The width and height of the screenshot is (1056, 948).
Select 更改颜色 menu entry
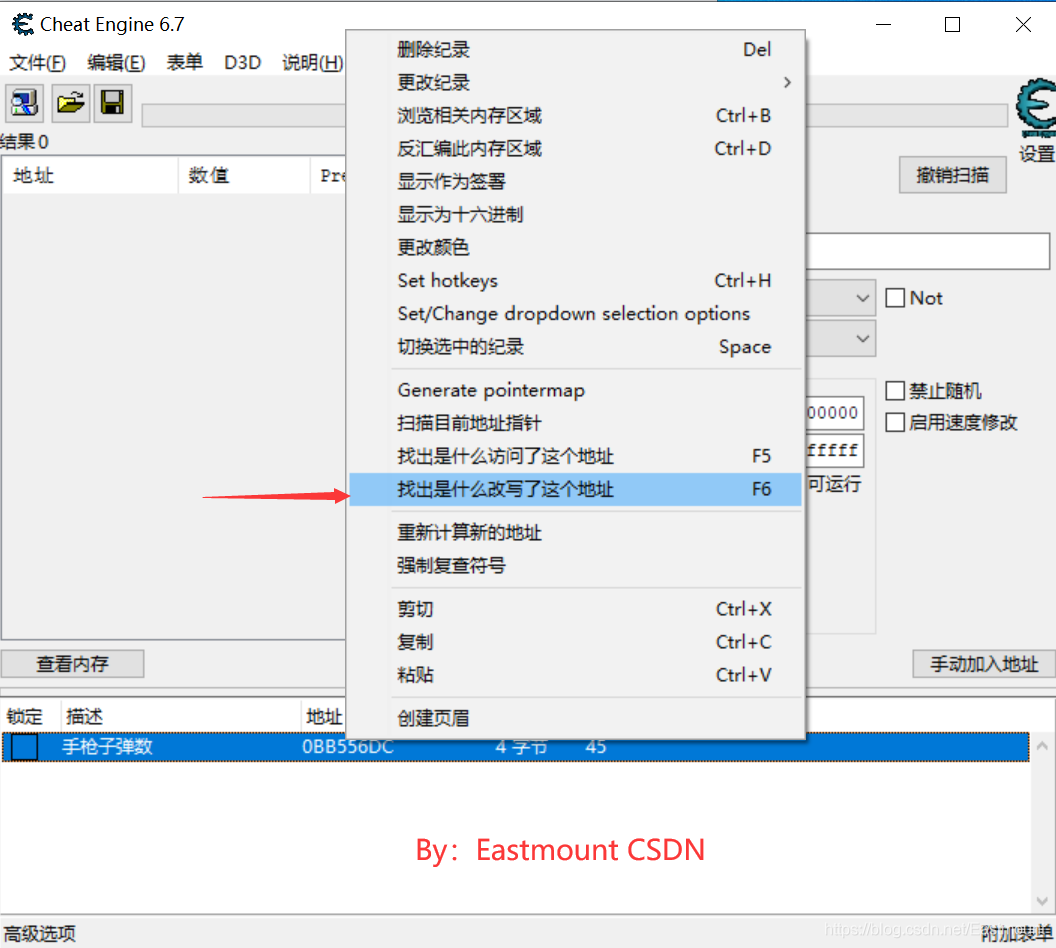coord(576,247)
